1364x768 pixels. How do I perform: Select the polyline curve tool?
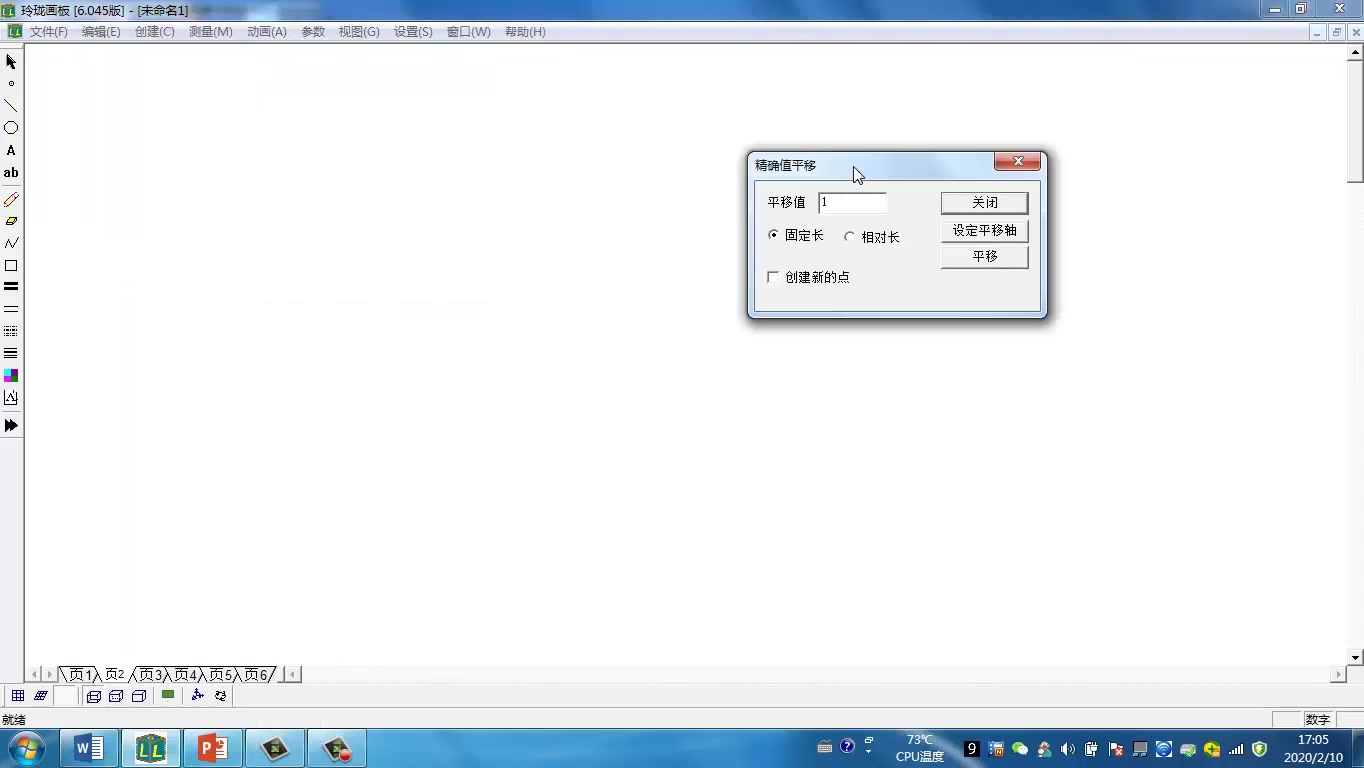(11, 243)
